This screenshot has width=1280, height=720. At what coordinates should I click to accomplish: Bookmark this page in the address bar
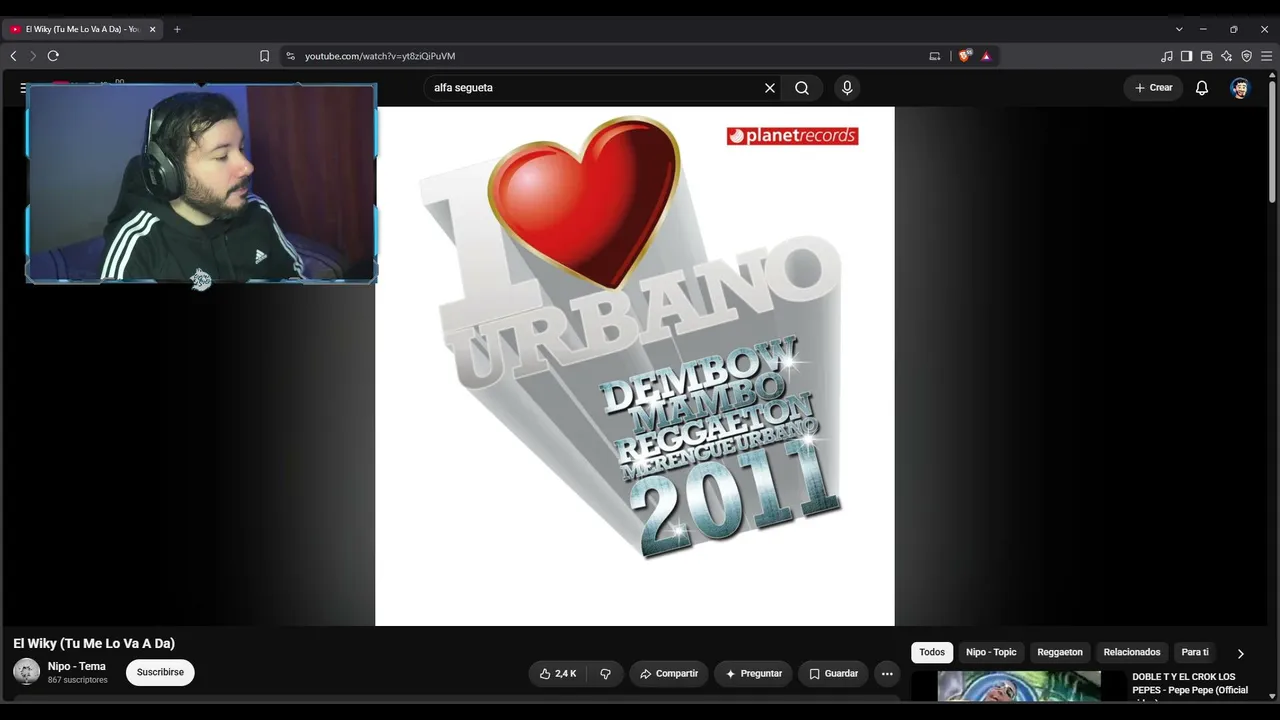pyautogui.click(x=264, y=56)
